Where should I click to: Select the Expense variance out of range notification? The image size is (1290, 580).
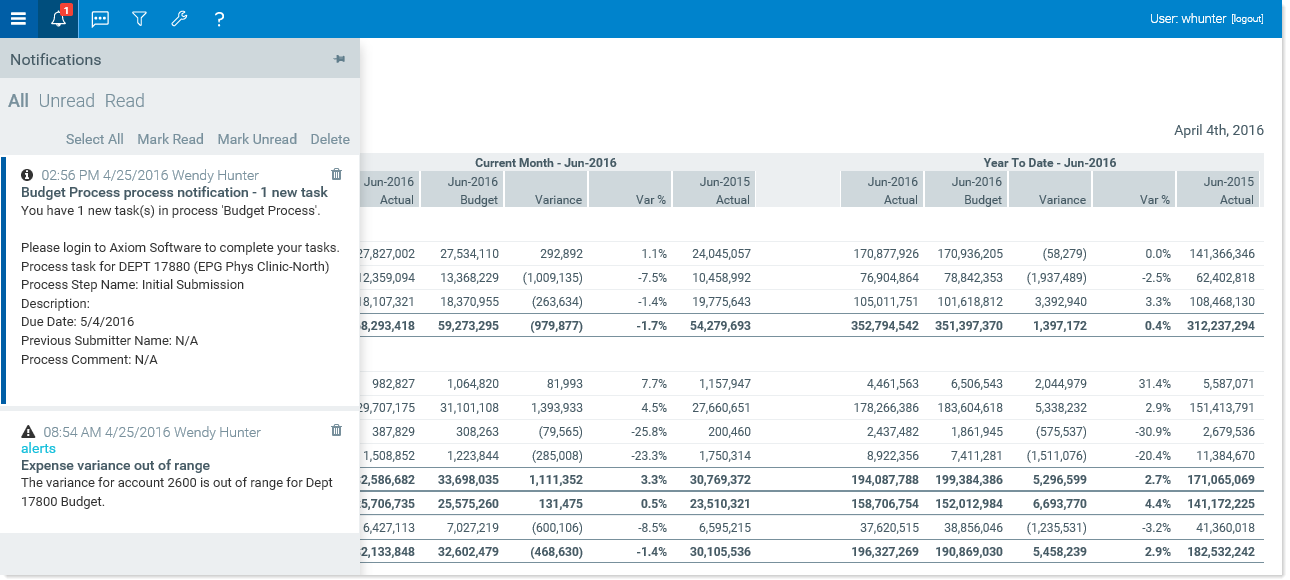pos(115,465)
